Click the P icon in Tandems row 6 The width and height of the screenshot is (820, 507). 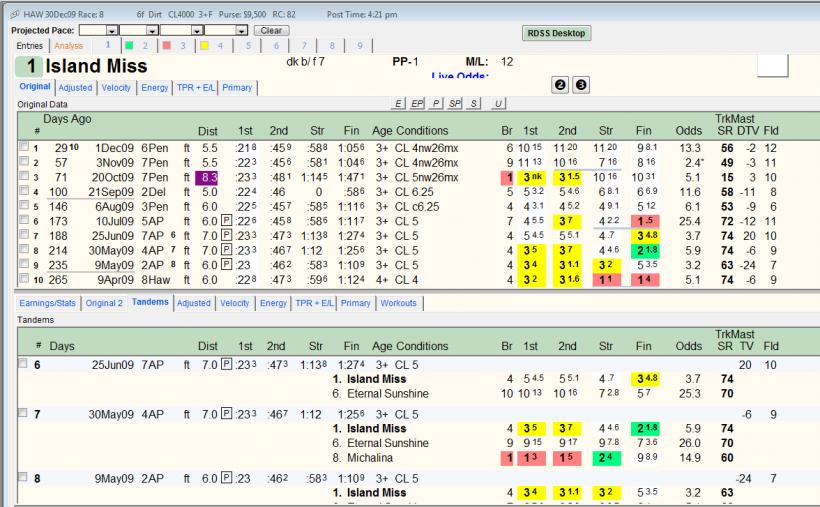pyautogui.click(x=226, y=364)
